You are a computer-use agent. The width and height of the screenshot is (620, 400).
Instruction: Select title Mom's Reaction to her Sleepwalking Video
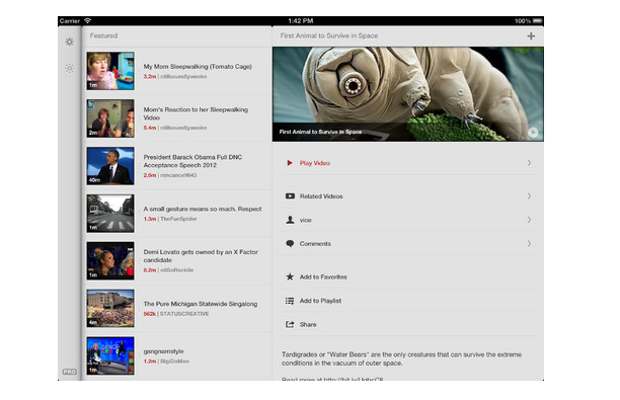pyautogui.click(x=196, y=113)
